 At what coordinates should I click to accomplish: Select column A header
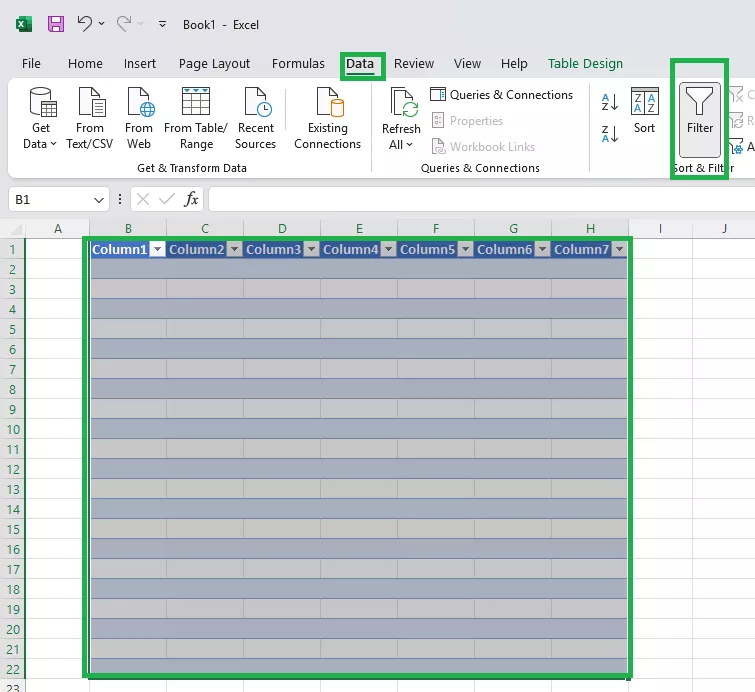tap(58, 229)
